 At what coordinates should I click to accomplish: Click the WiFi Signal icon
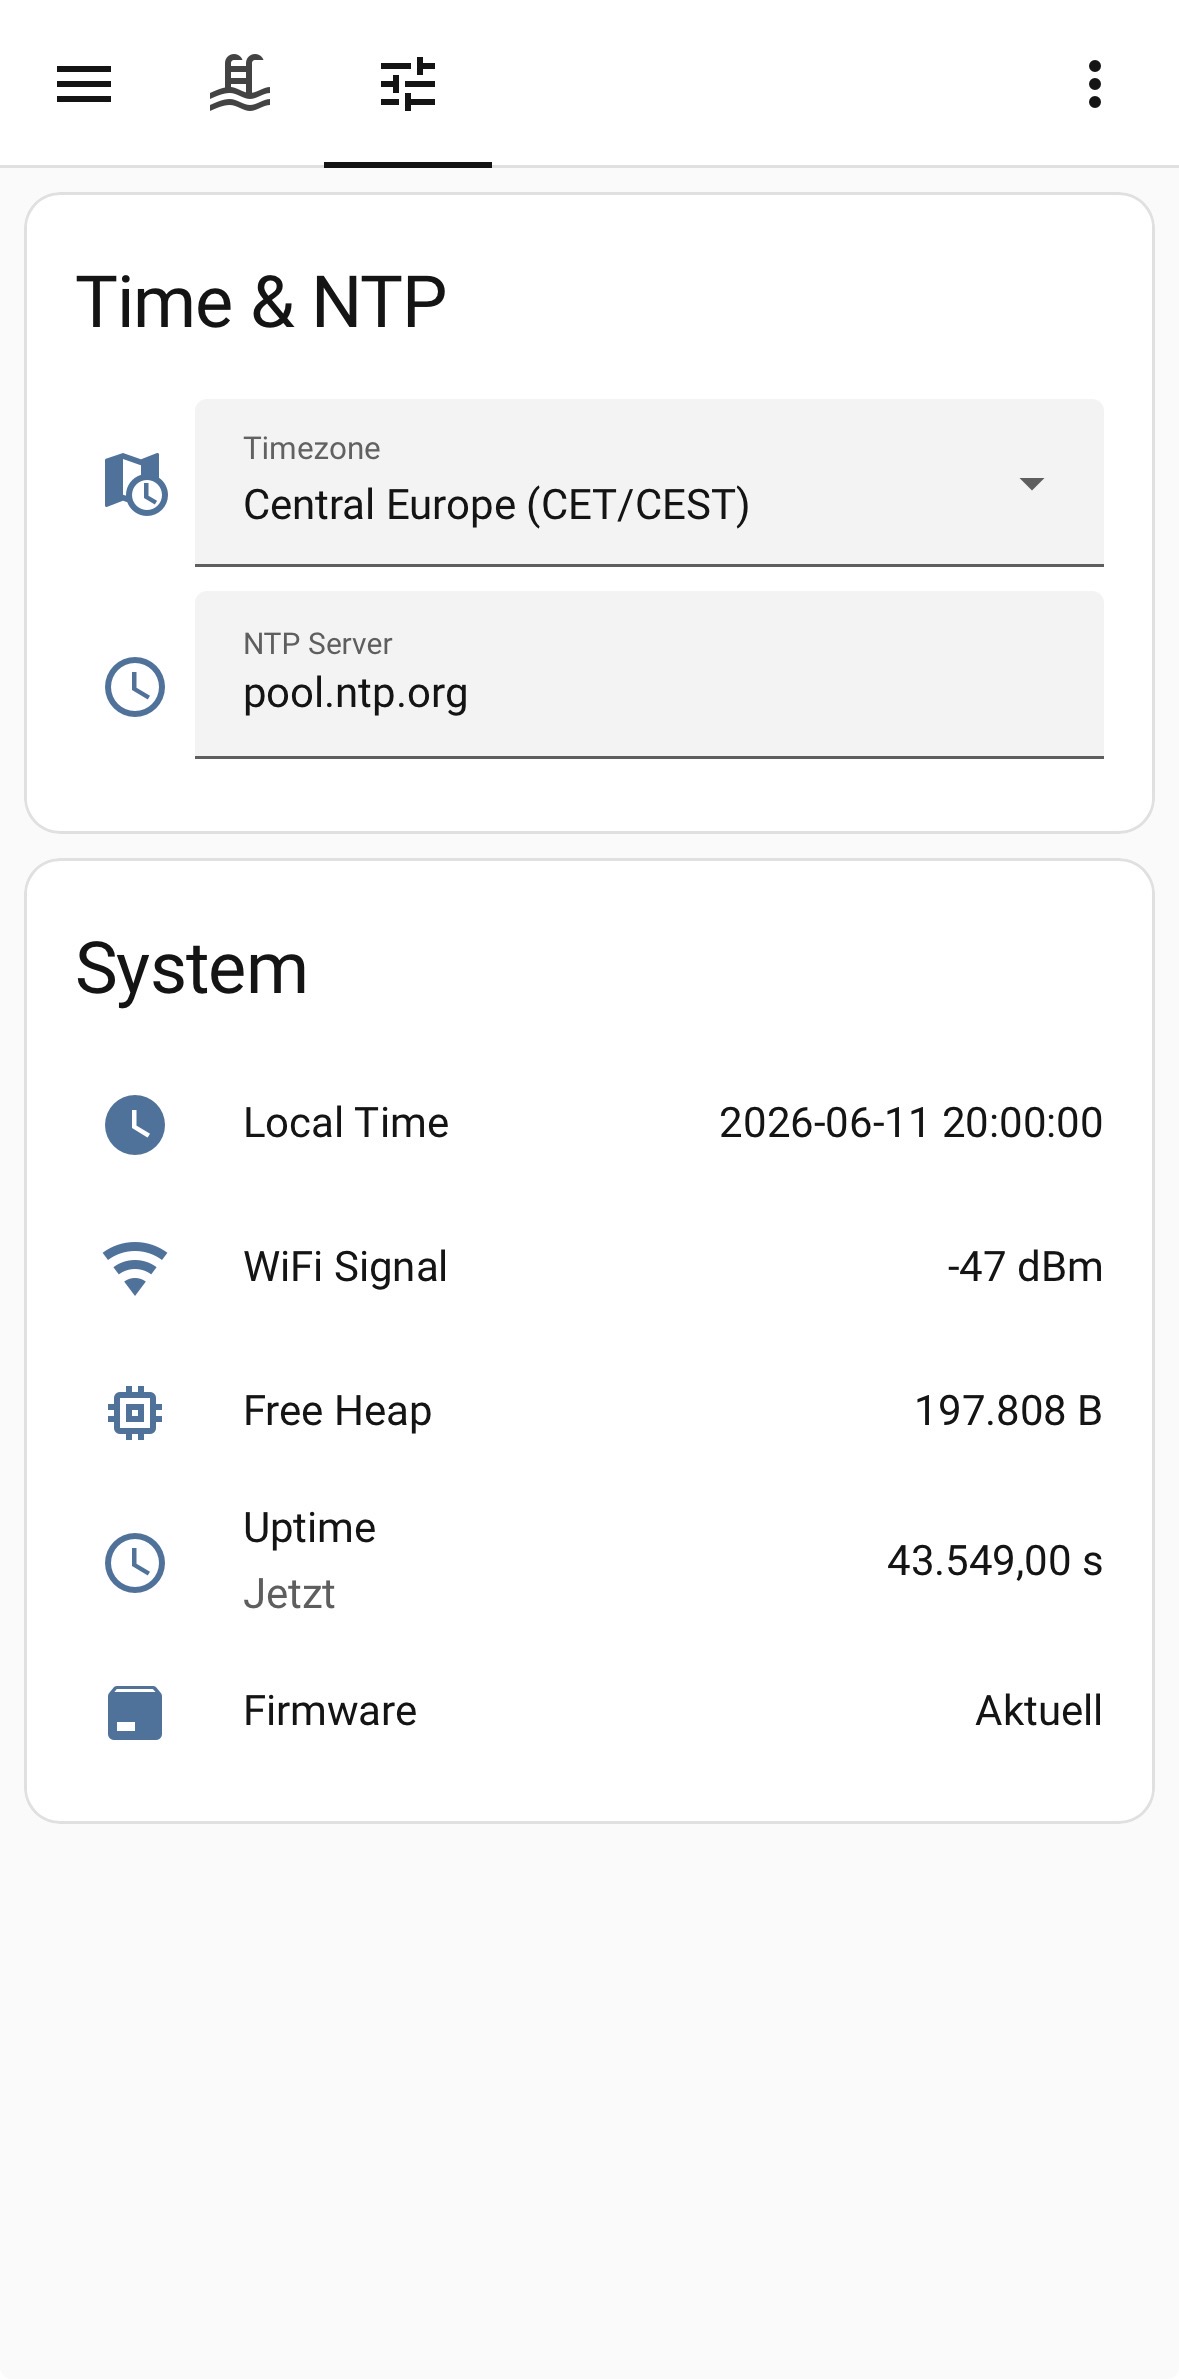click(x=135, y=1268)
